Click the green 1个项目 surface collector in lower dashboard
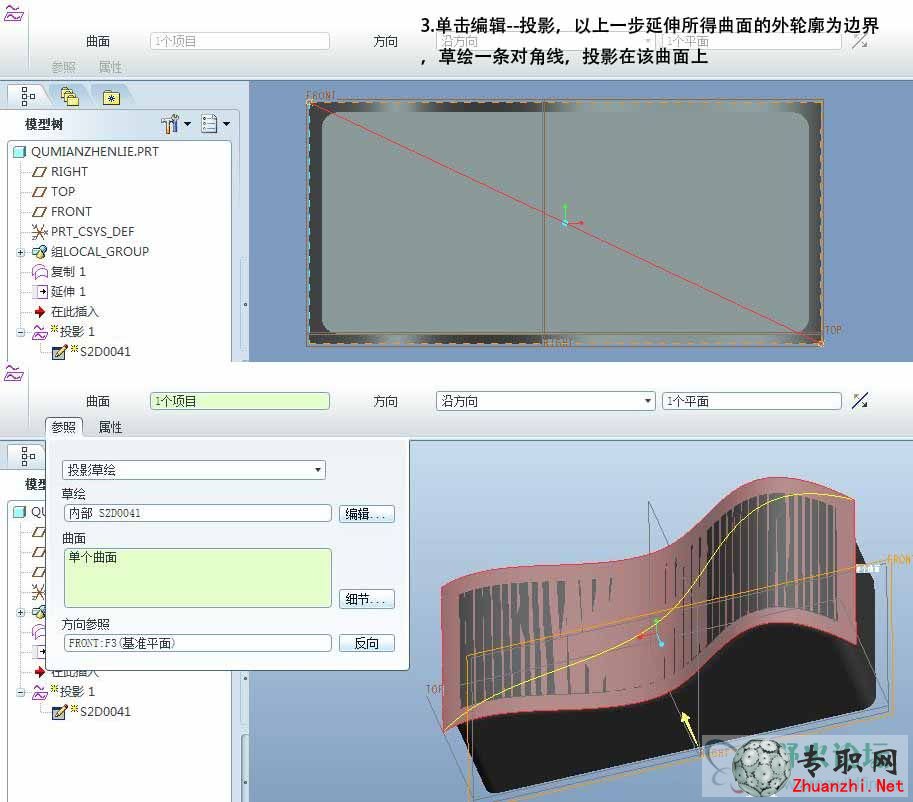The image size is (913, 802). [240, 401]
